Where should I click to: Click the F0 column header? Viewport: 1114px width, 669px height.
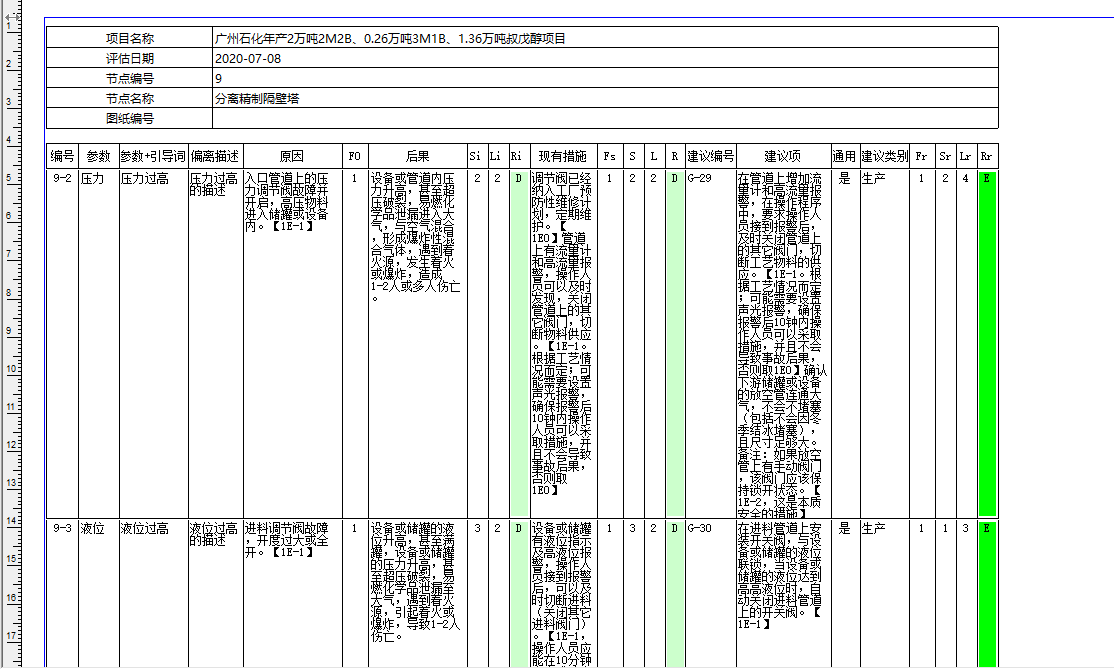355,156
